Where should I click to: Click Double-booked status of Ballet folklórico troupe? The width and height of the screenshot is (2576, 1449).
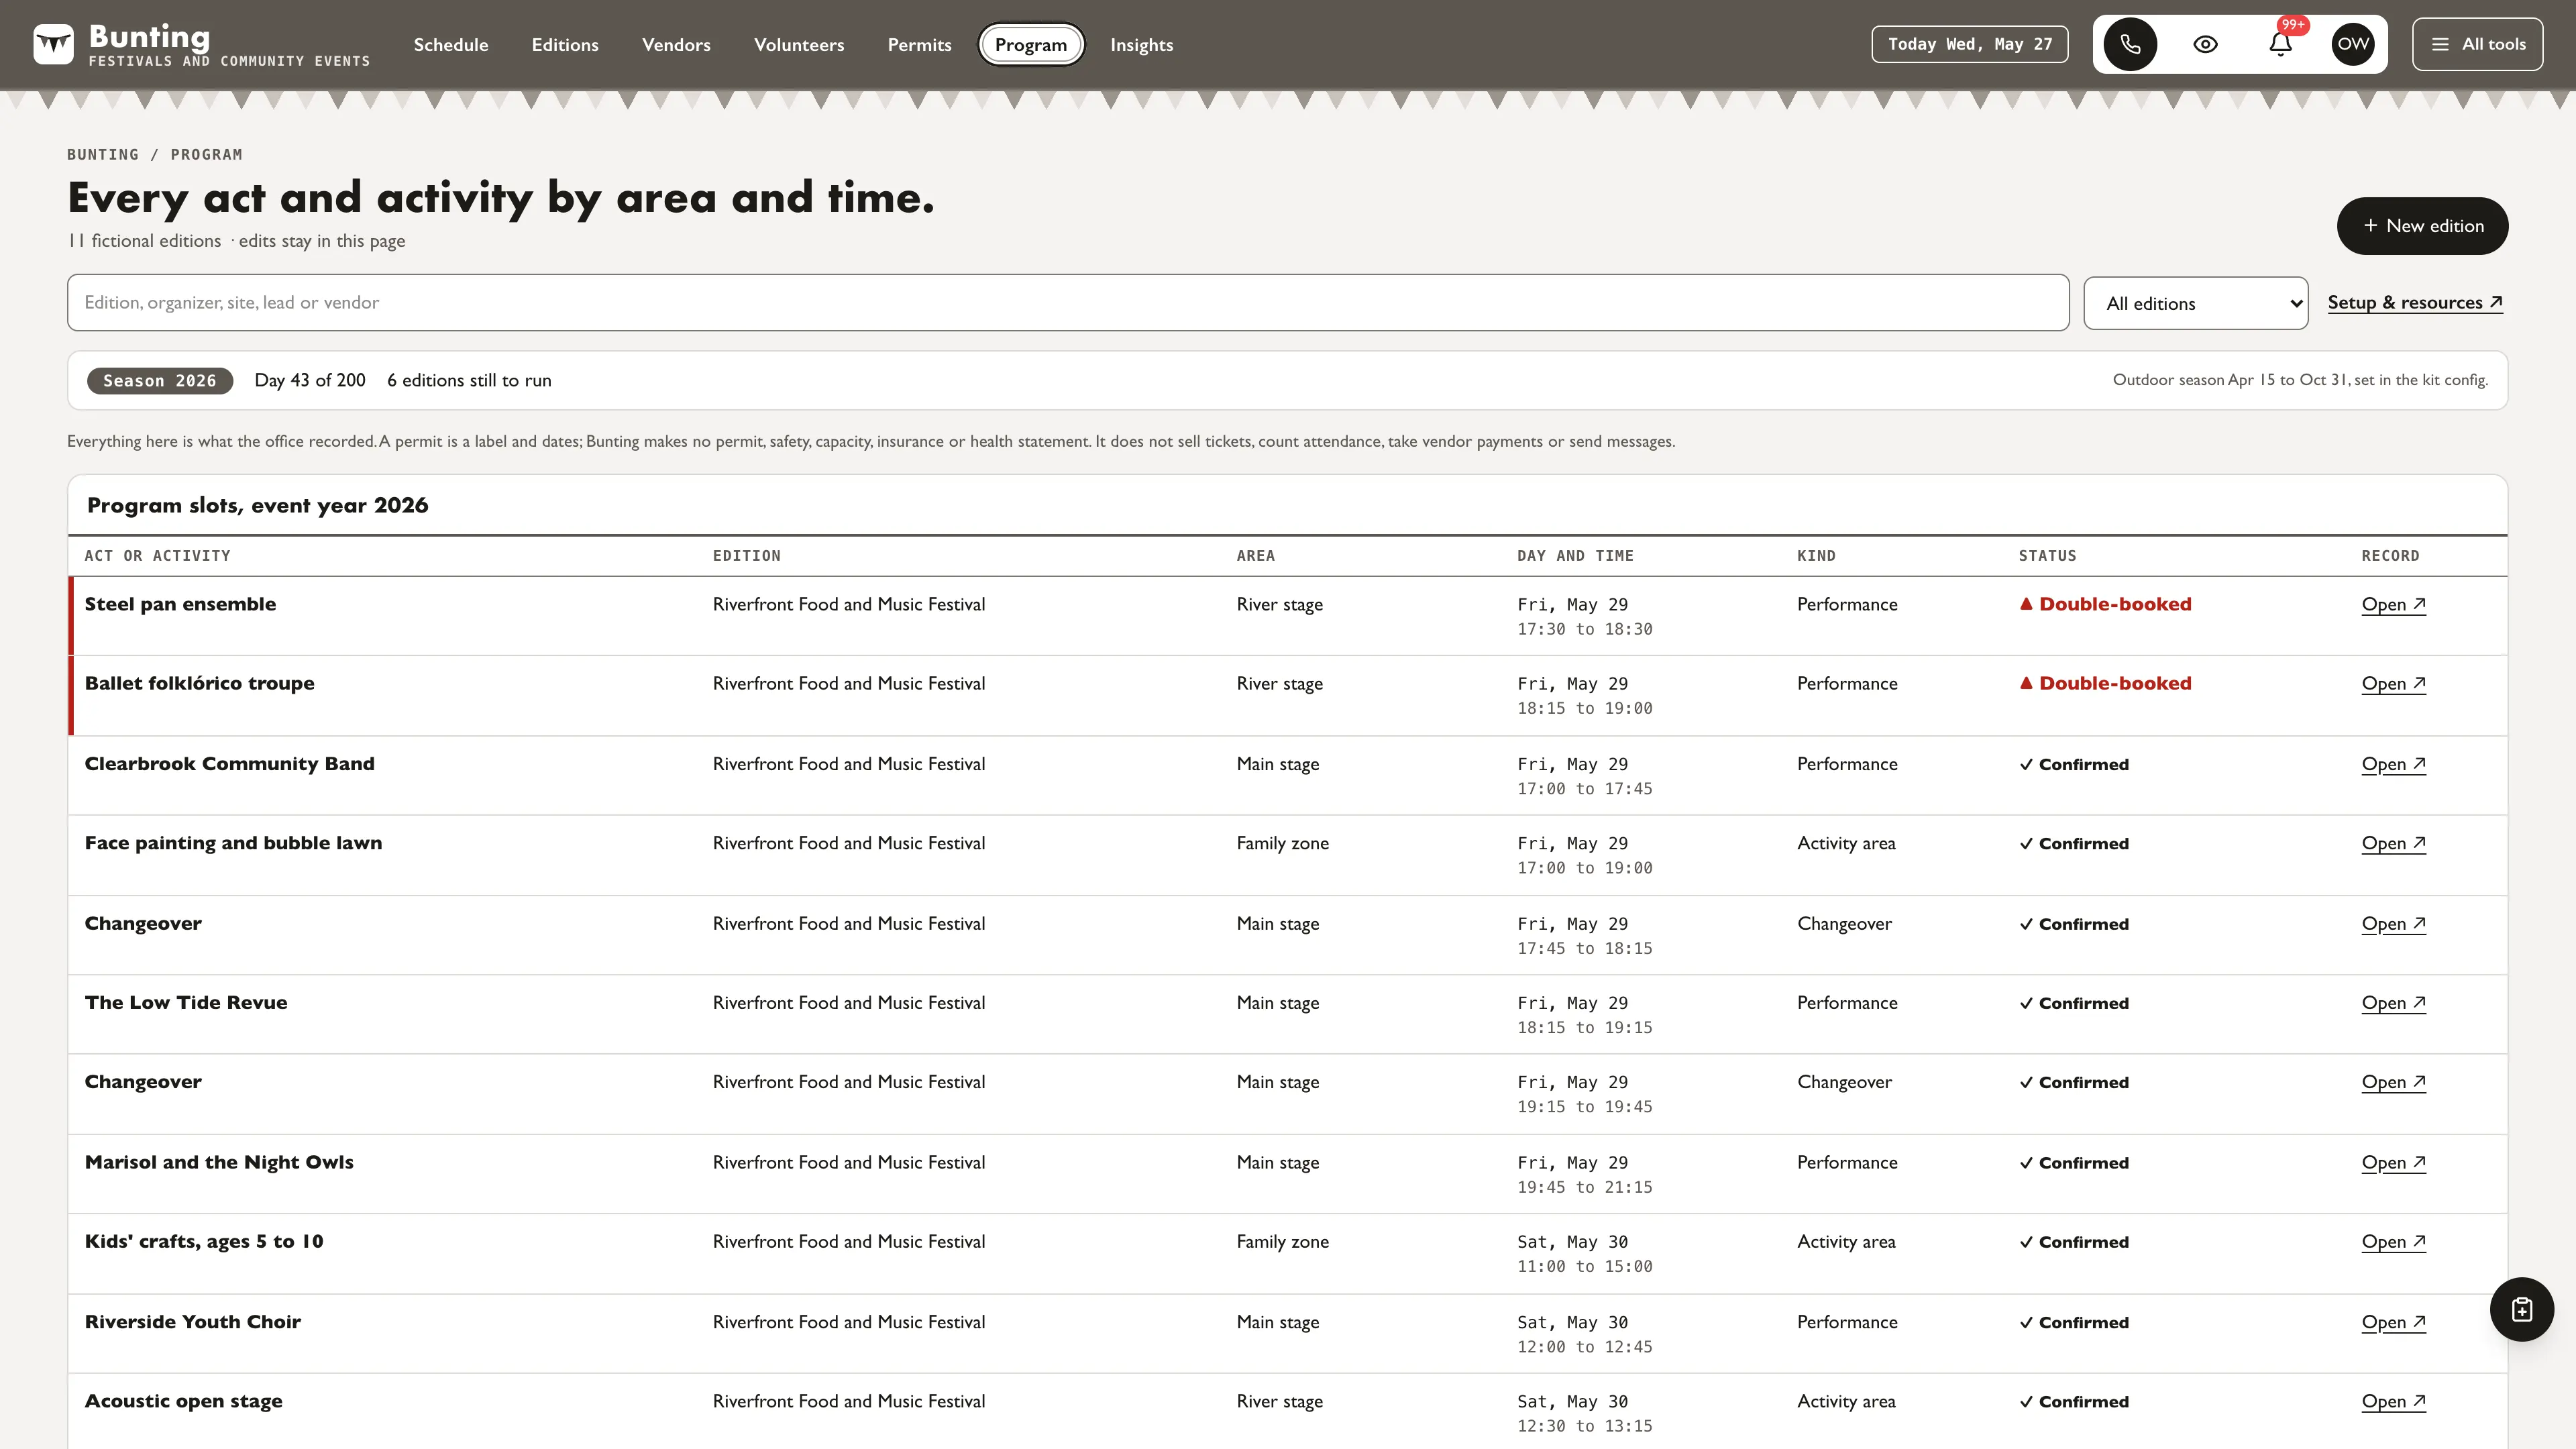tap(2105, 683)
